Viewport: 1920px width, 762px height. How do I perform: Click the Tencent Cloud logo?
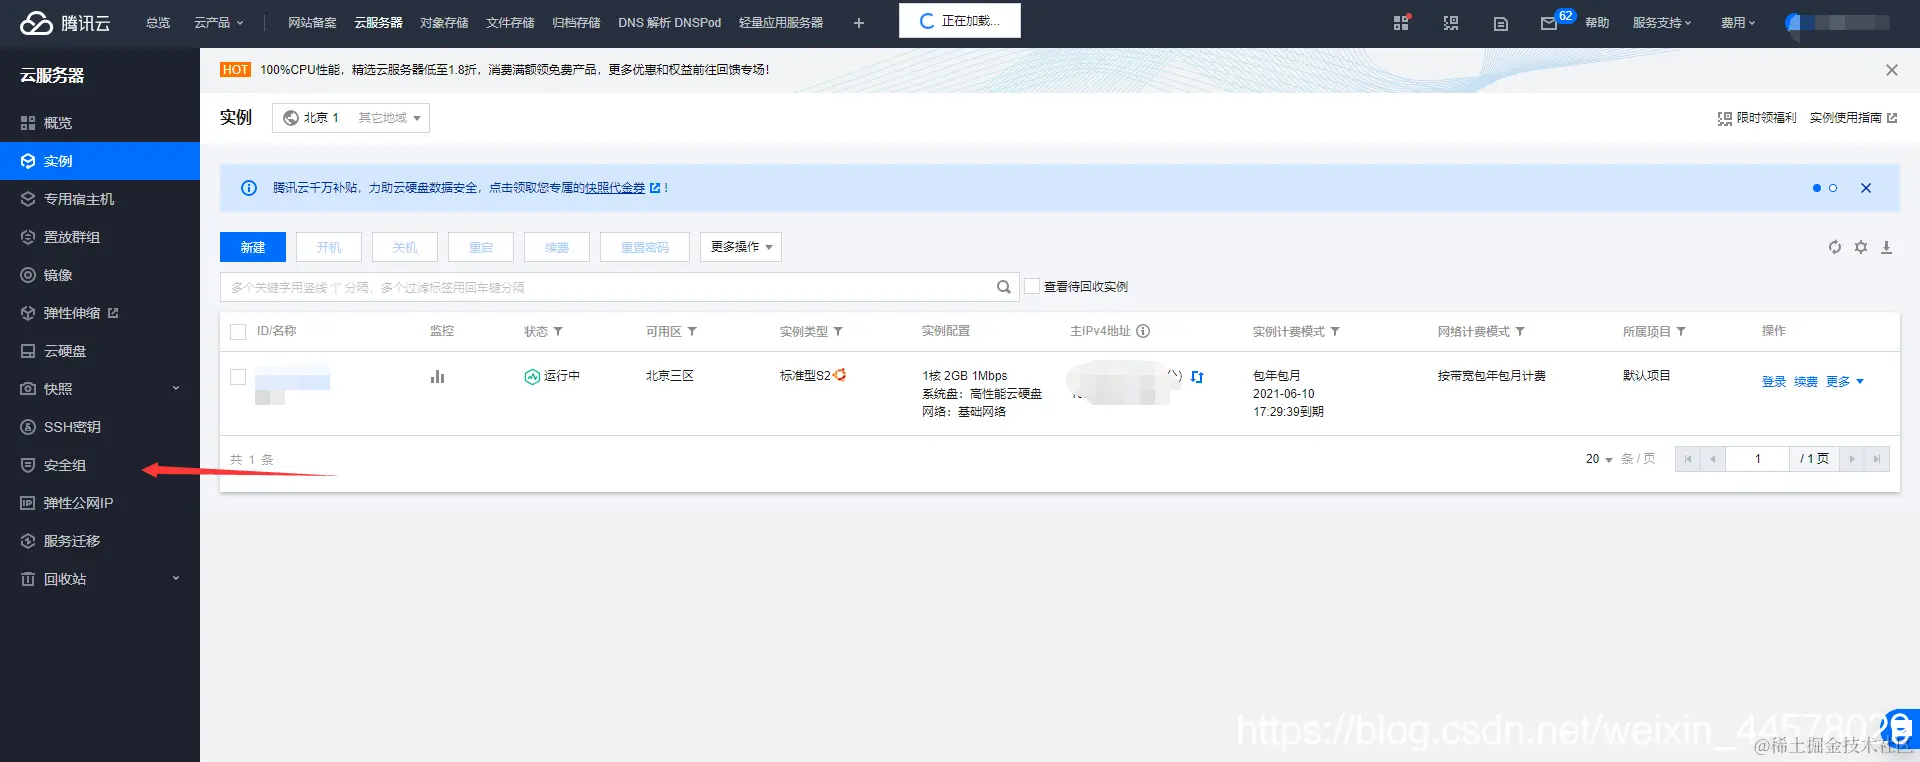click(x=65, y=23)
